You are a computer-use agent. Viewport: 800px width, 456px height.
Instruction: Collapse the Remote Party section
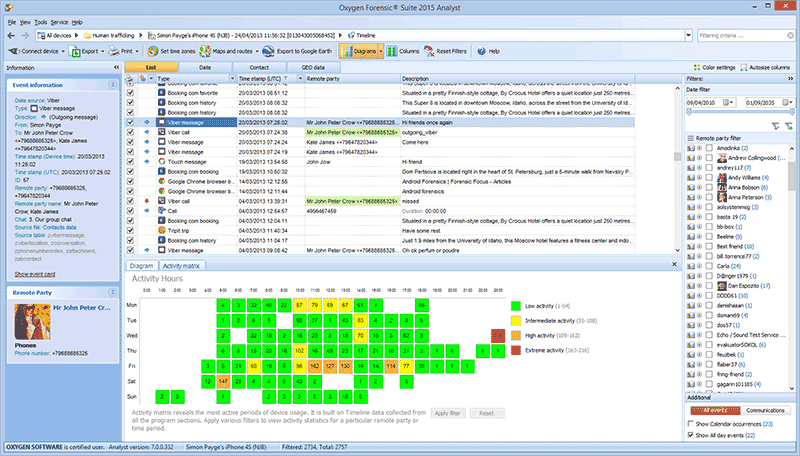(113, 292)
